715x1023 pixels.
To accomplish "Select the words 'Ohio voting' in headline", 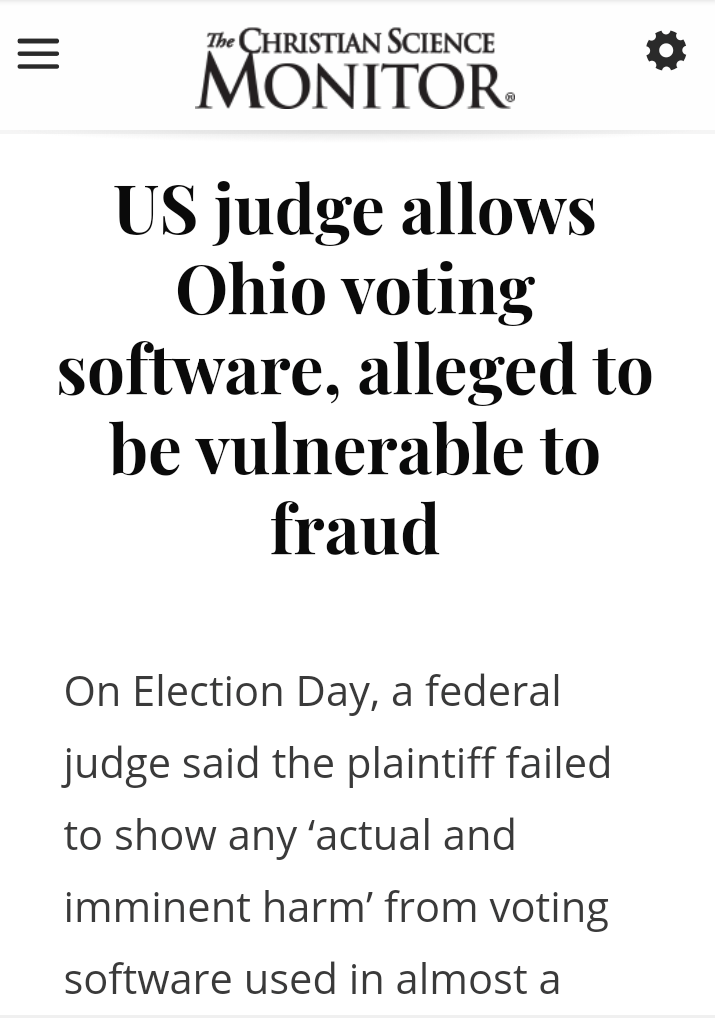I will [355, 289].
